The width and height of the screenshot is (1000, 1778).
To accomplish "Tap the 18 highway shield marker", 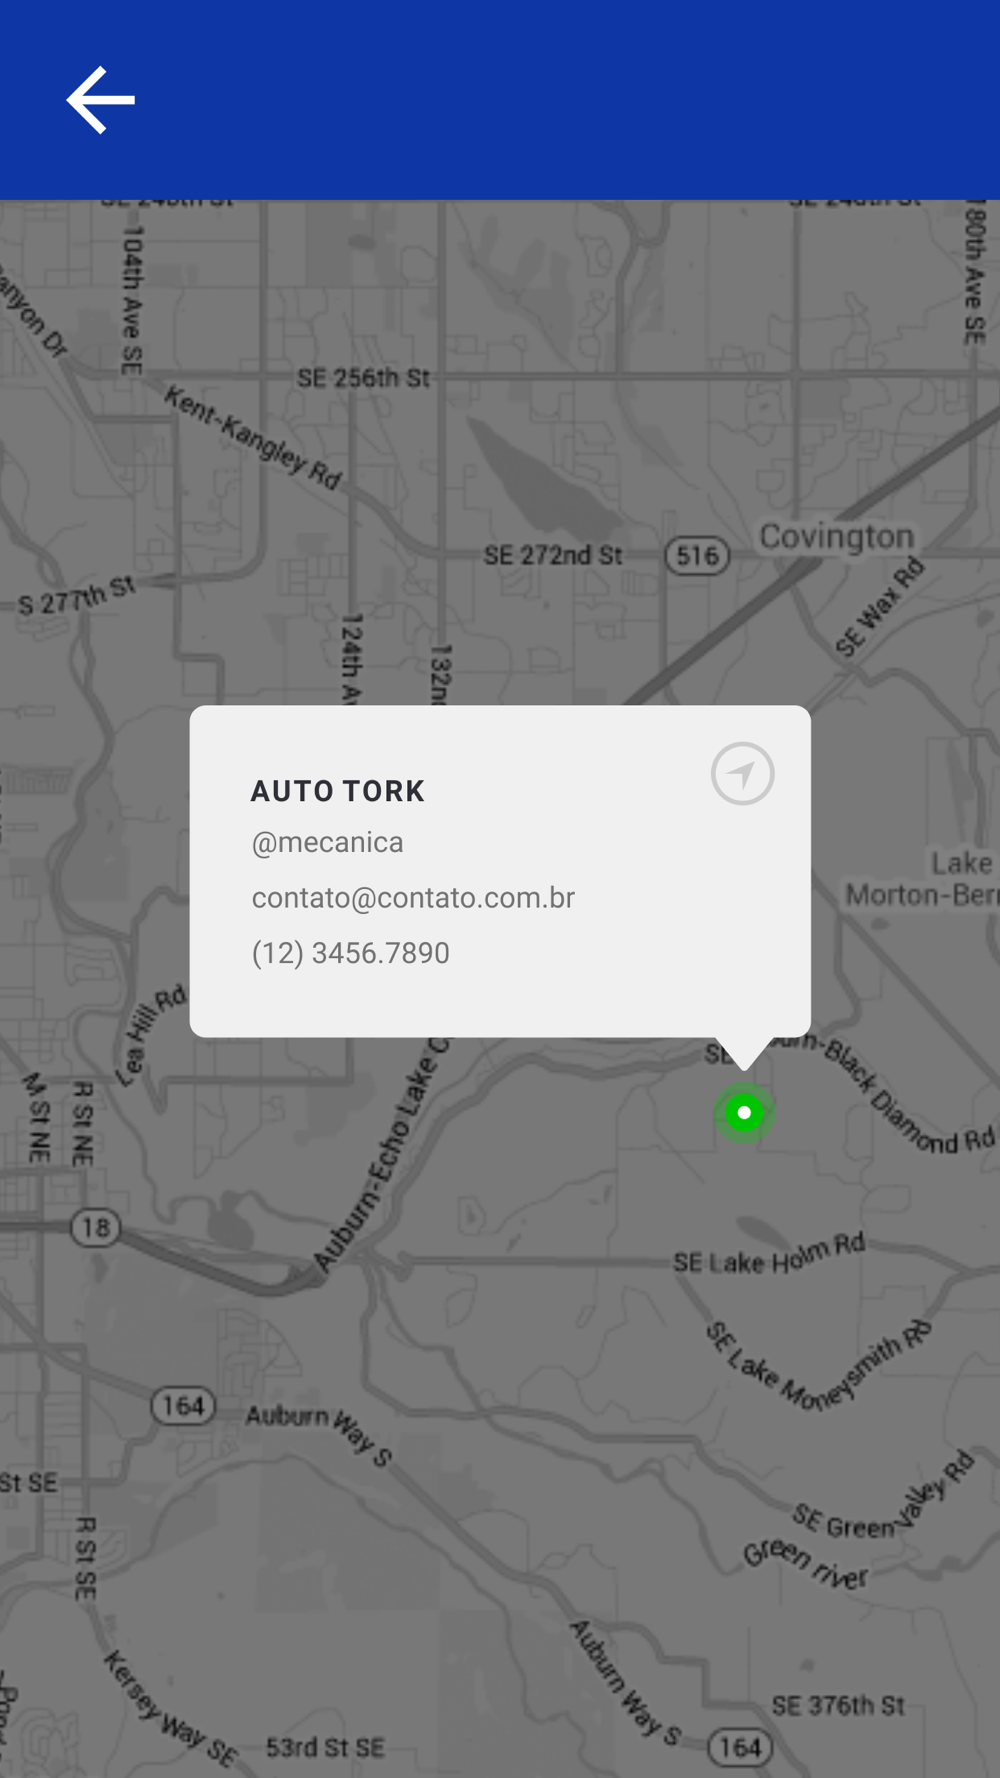I will tap(96, 1227).
